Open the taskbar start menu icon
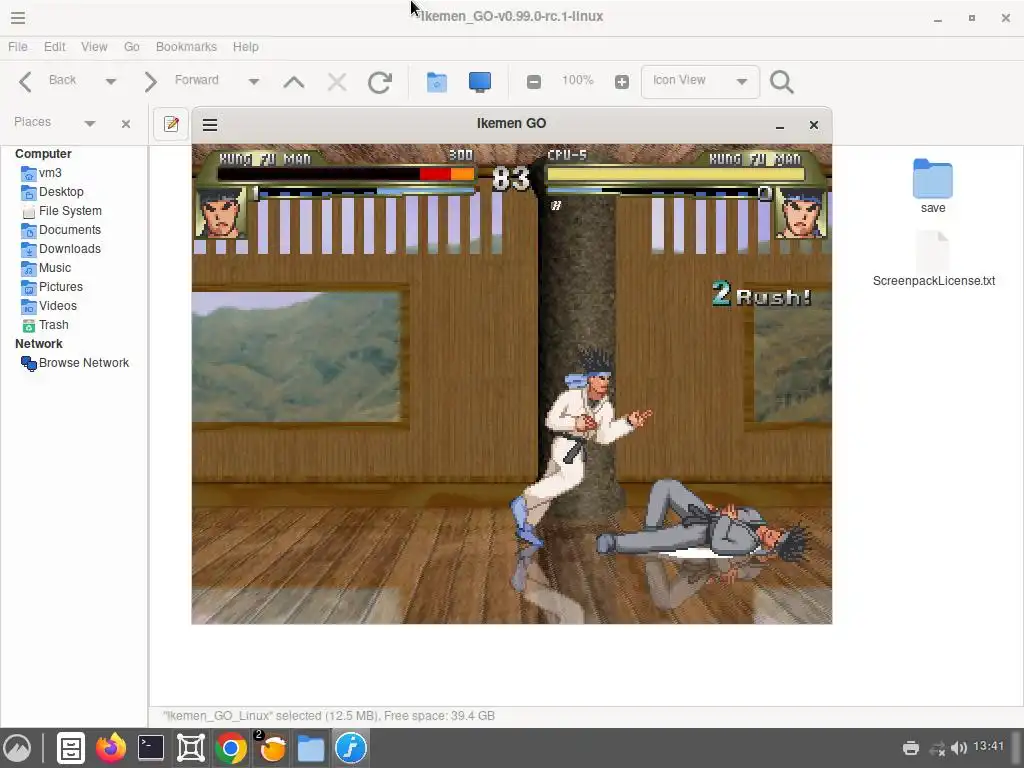This screenshot has width=1024, height=768. coord(18,748)
